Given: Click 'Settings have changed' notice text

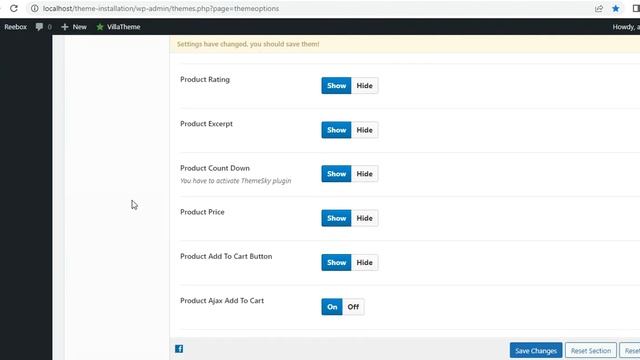Looking at the screenshot, I should [248, 44].
